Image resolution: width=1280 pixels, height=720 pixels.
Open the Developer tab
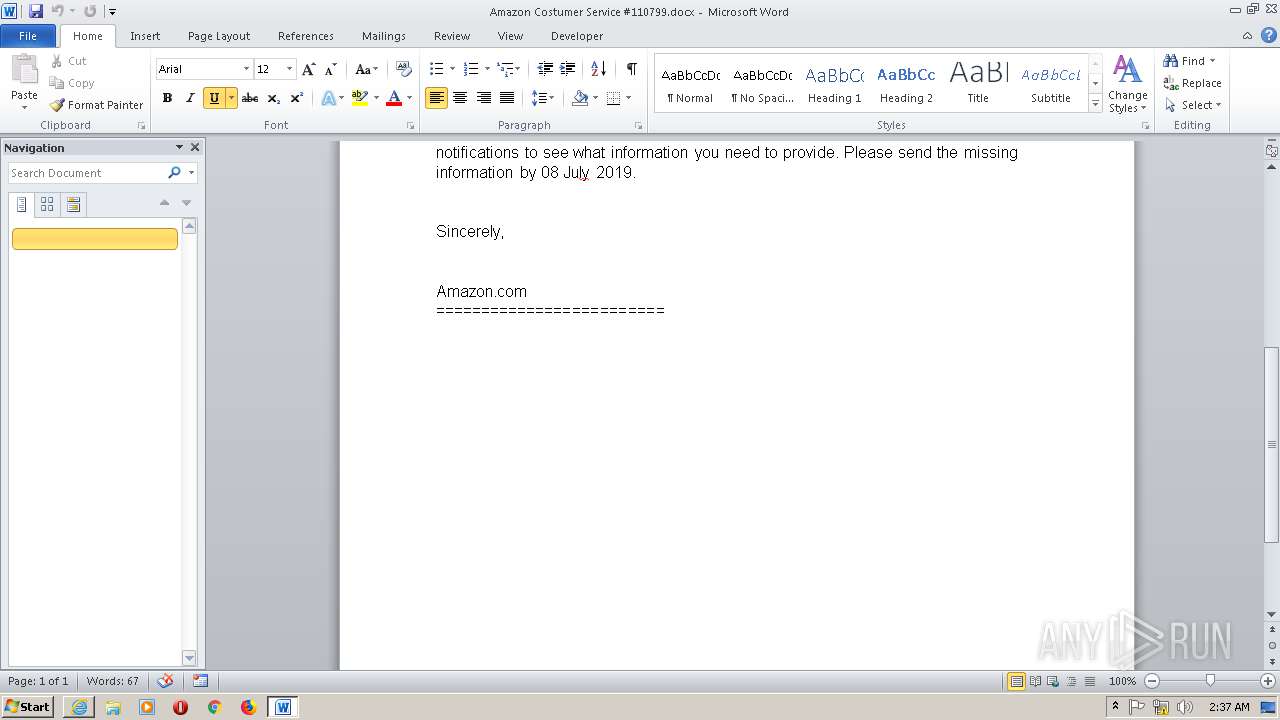pos(577,36)
